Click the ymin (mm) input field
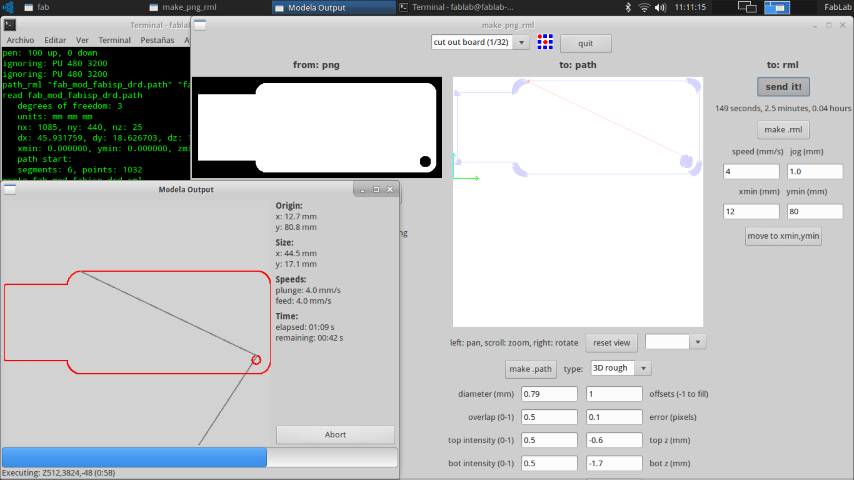Image resolution: width=854 pixels, height=480 pixels. tap(815, 211)
